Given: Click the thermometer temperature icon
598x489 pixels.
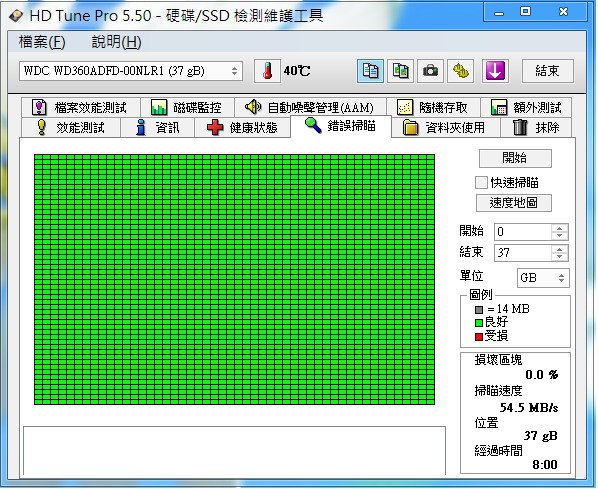Looking at the screenshot, I should pos(268,71).
